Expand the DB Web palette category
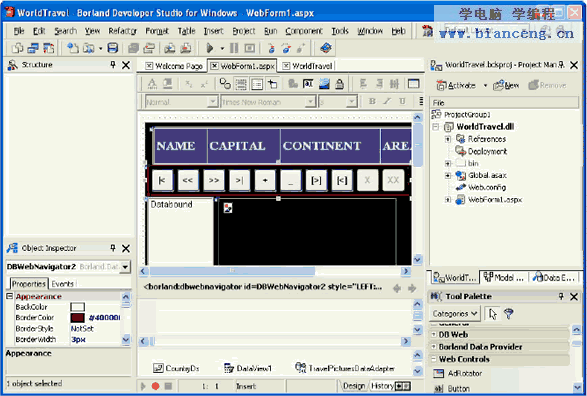 [434, 334]
